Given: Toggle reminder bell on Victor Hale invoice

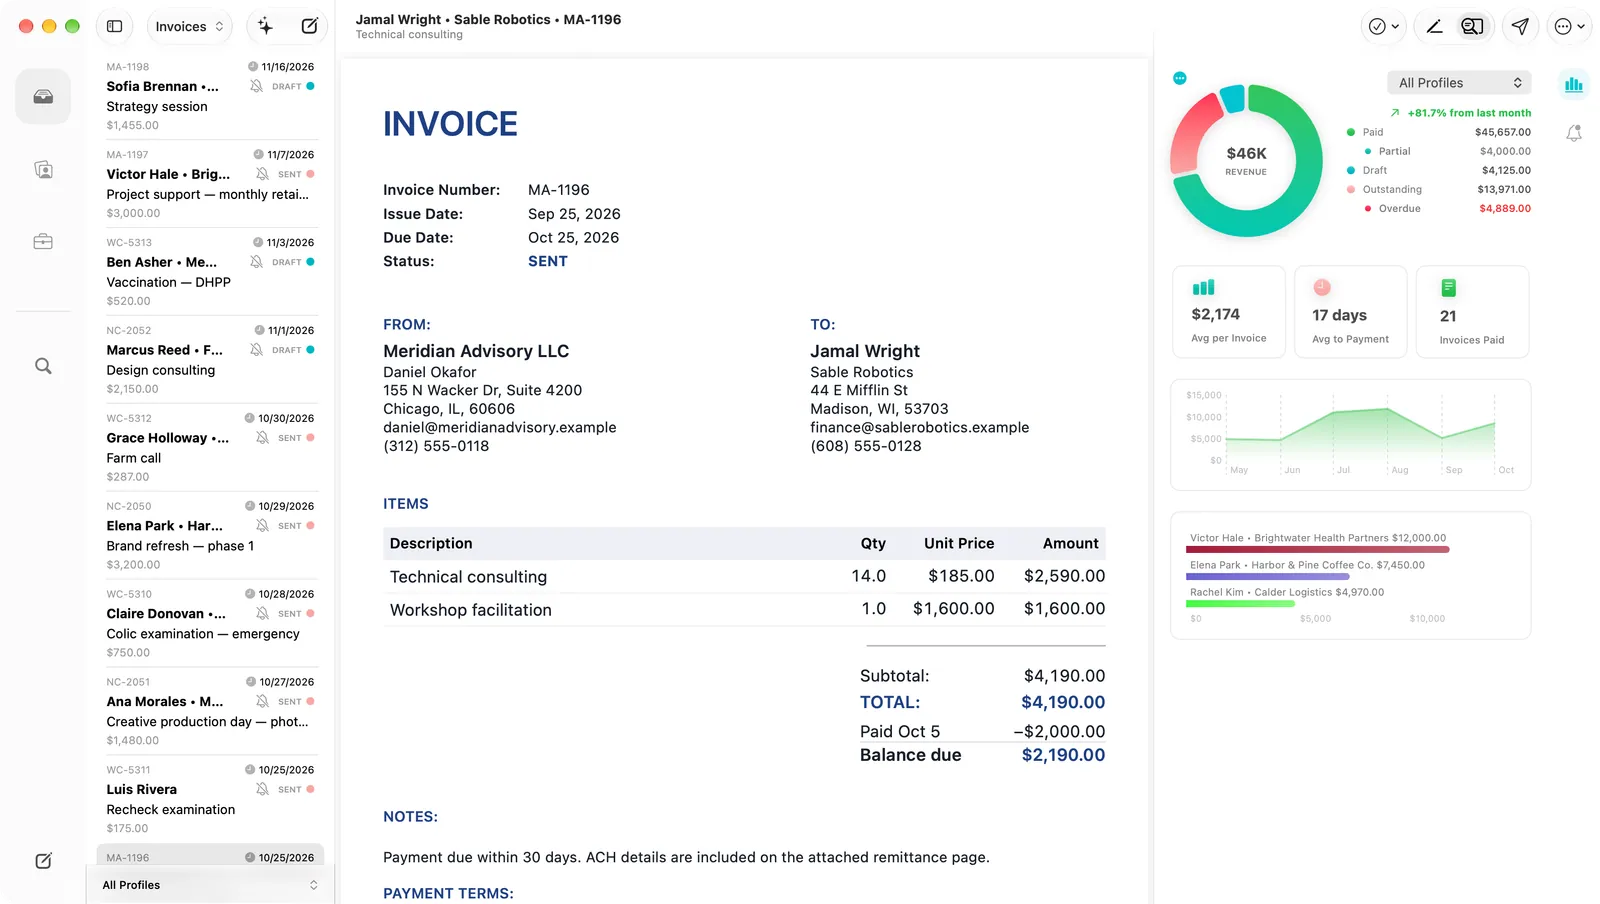Looking at the screenshot, I should pyautogui.click(x=262, y=174).
